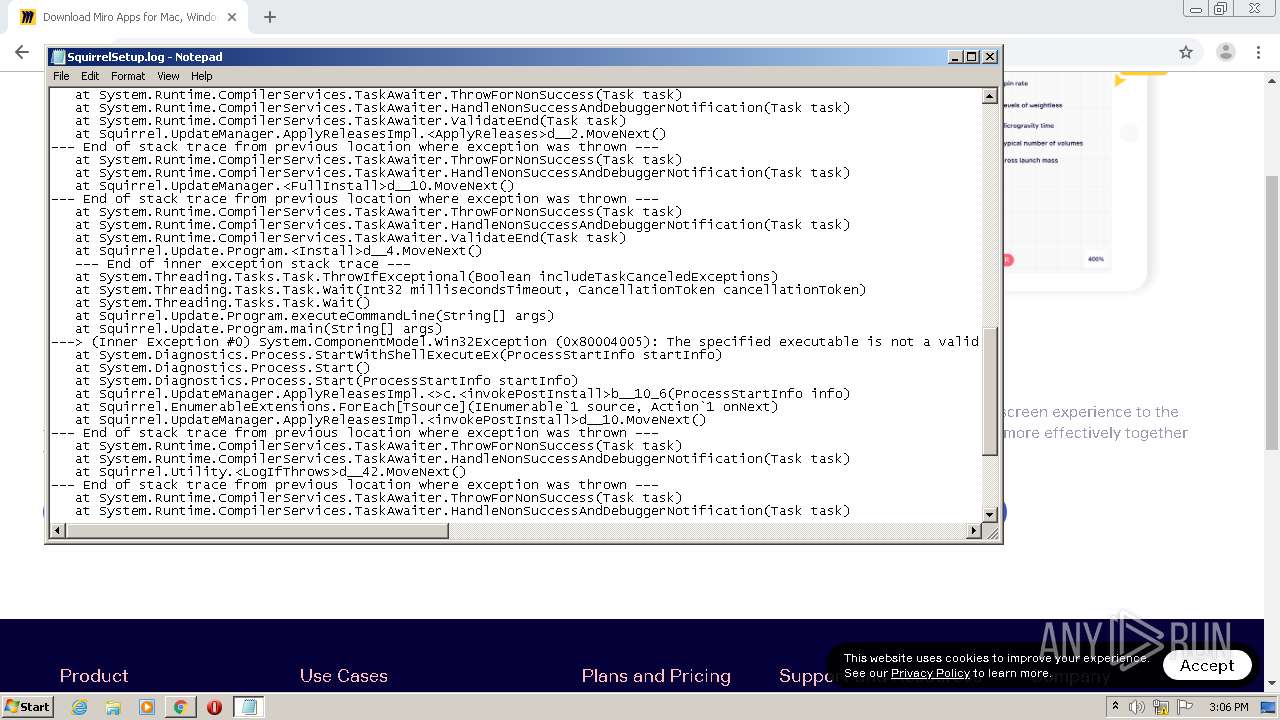The image size is (1280, 720).
Task: Close the Download Miro Apps tab
Action: [x=232, y=17]
